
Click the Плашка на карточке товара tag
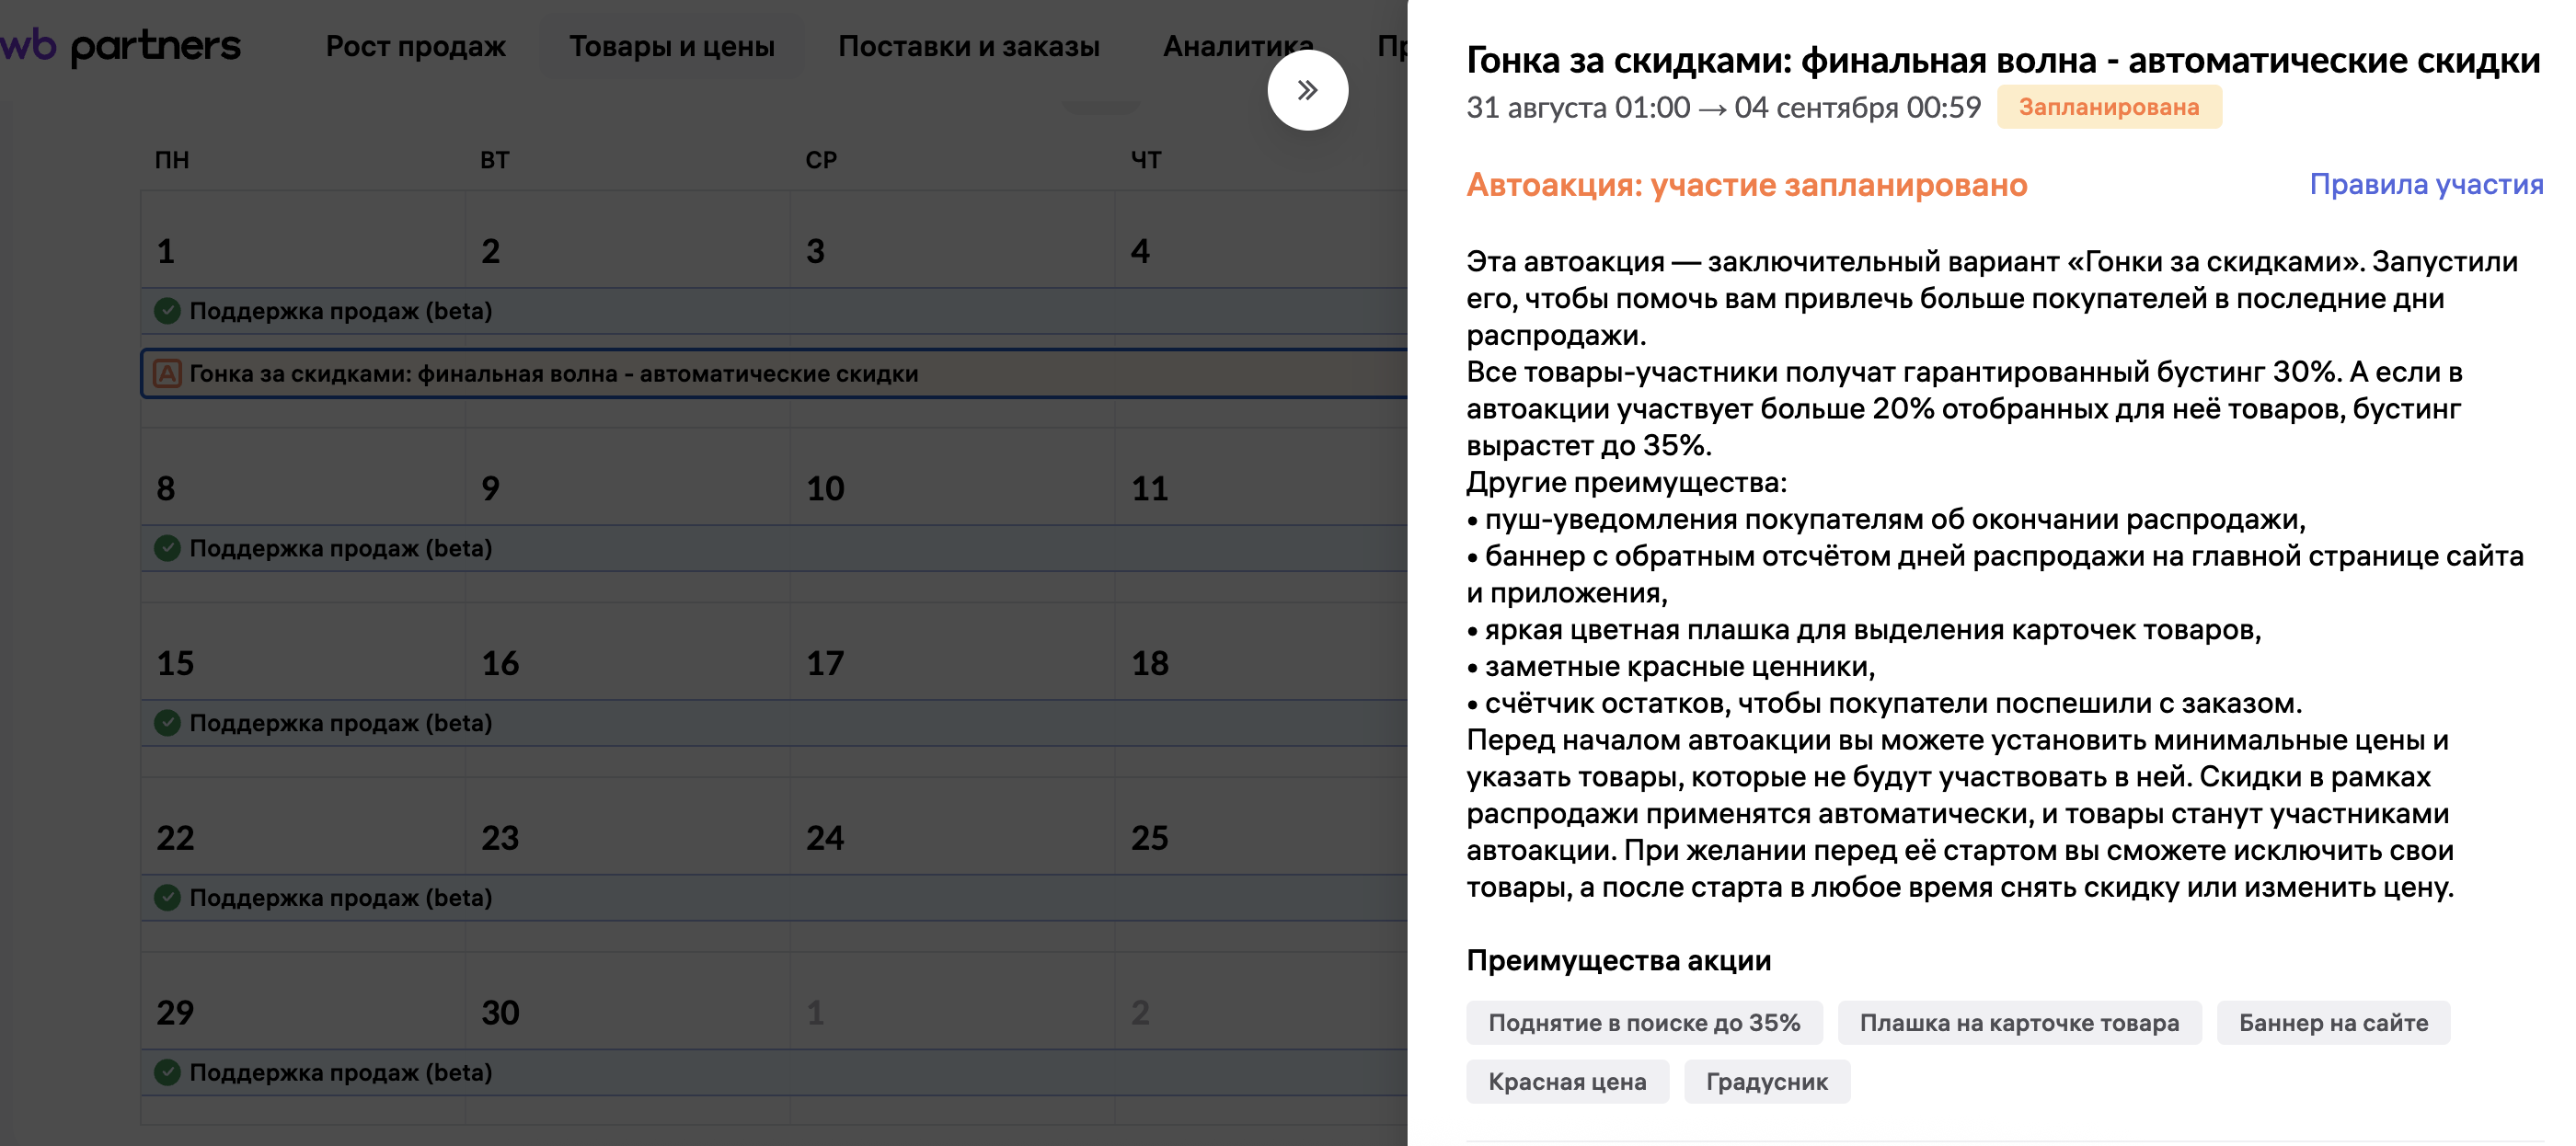point(2019,1023)
